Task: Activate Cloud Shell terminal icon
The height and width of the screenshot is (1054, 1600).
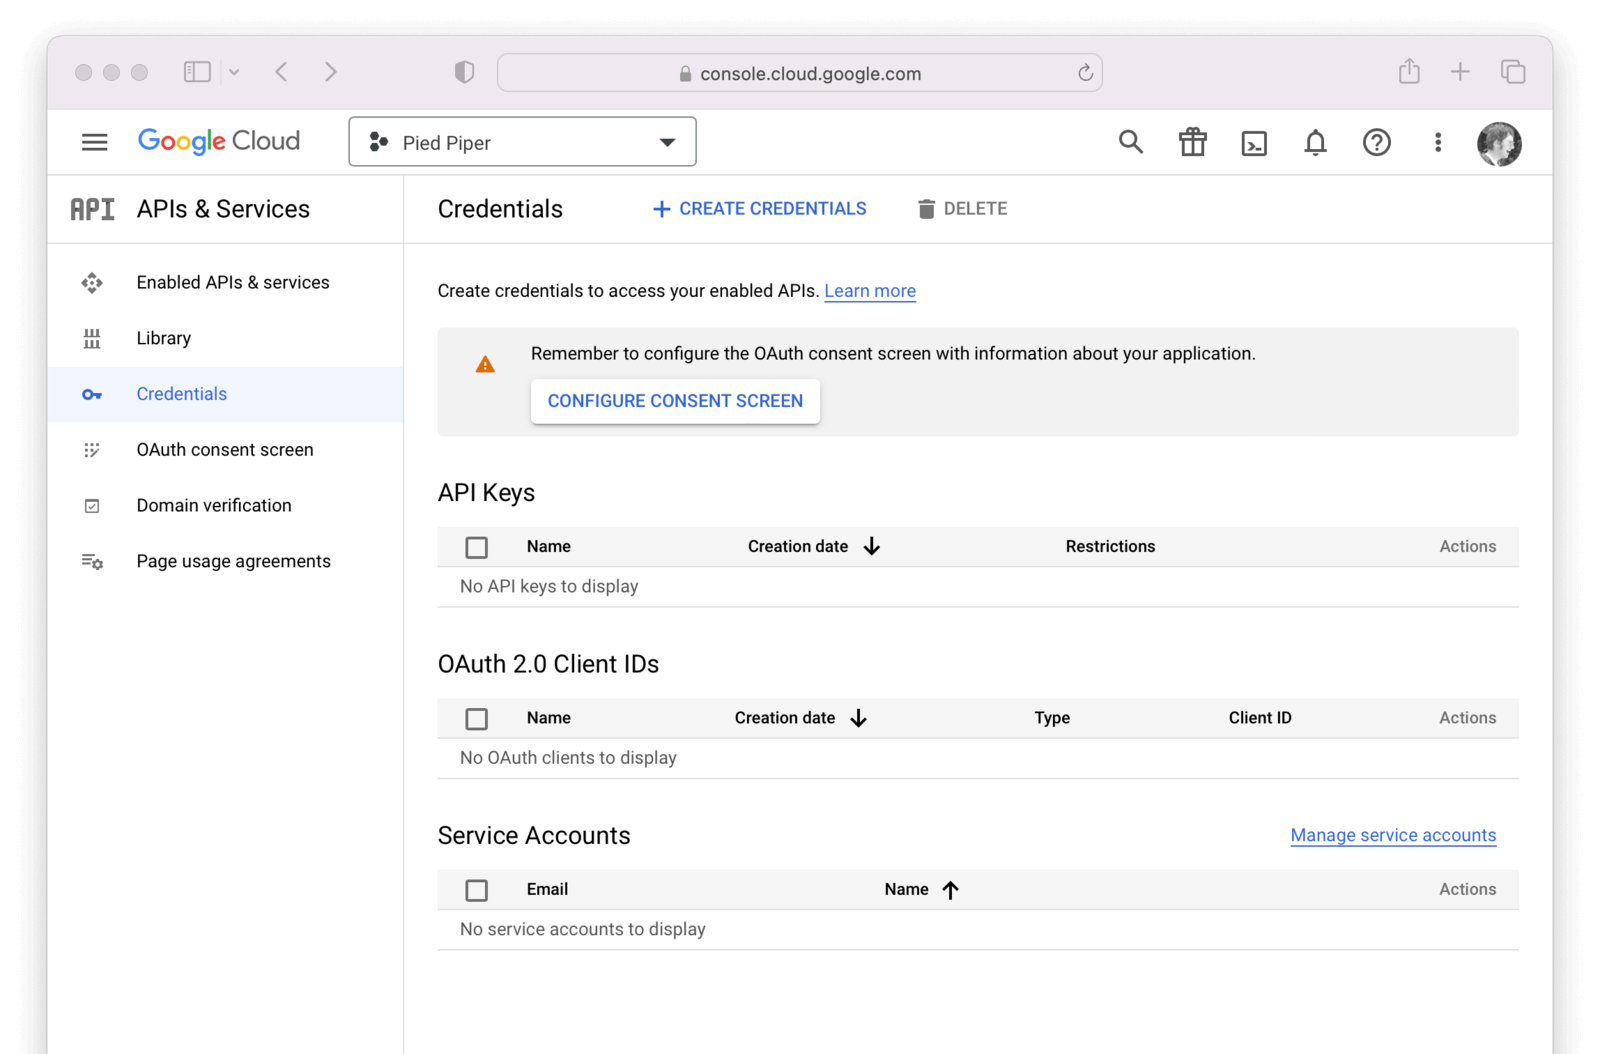Action: point(1254,143)
